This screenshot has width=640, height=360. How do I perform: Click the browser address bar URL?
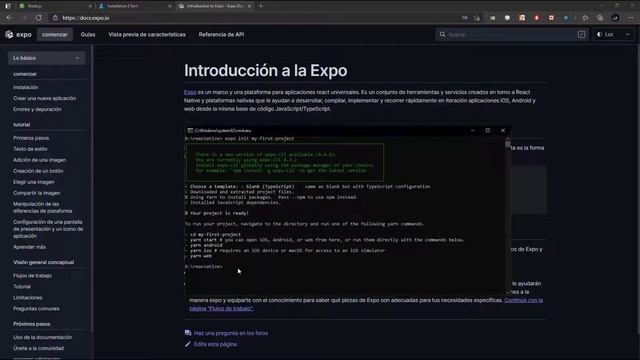pos(86,18)
